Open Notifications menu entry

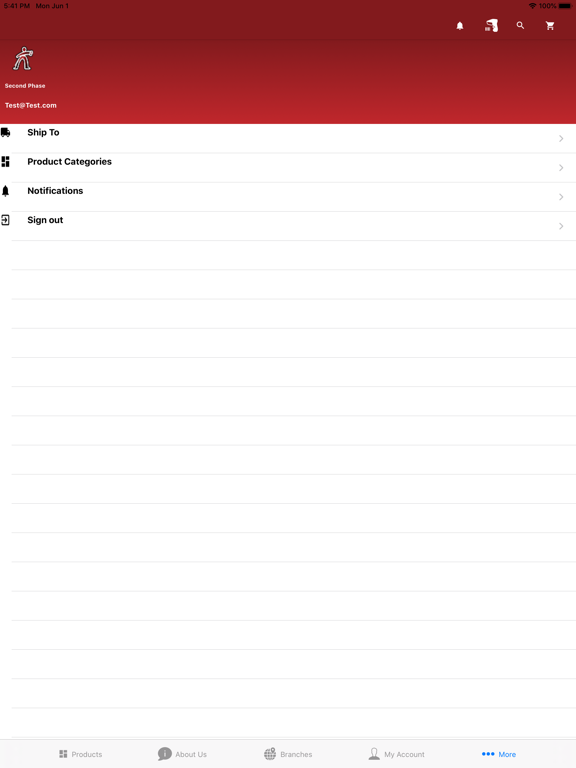288,197
